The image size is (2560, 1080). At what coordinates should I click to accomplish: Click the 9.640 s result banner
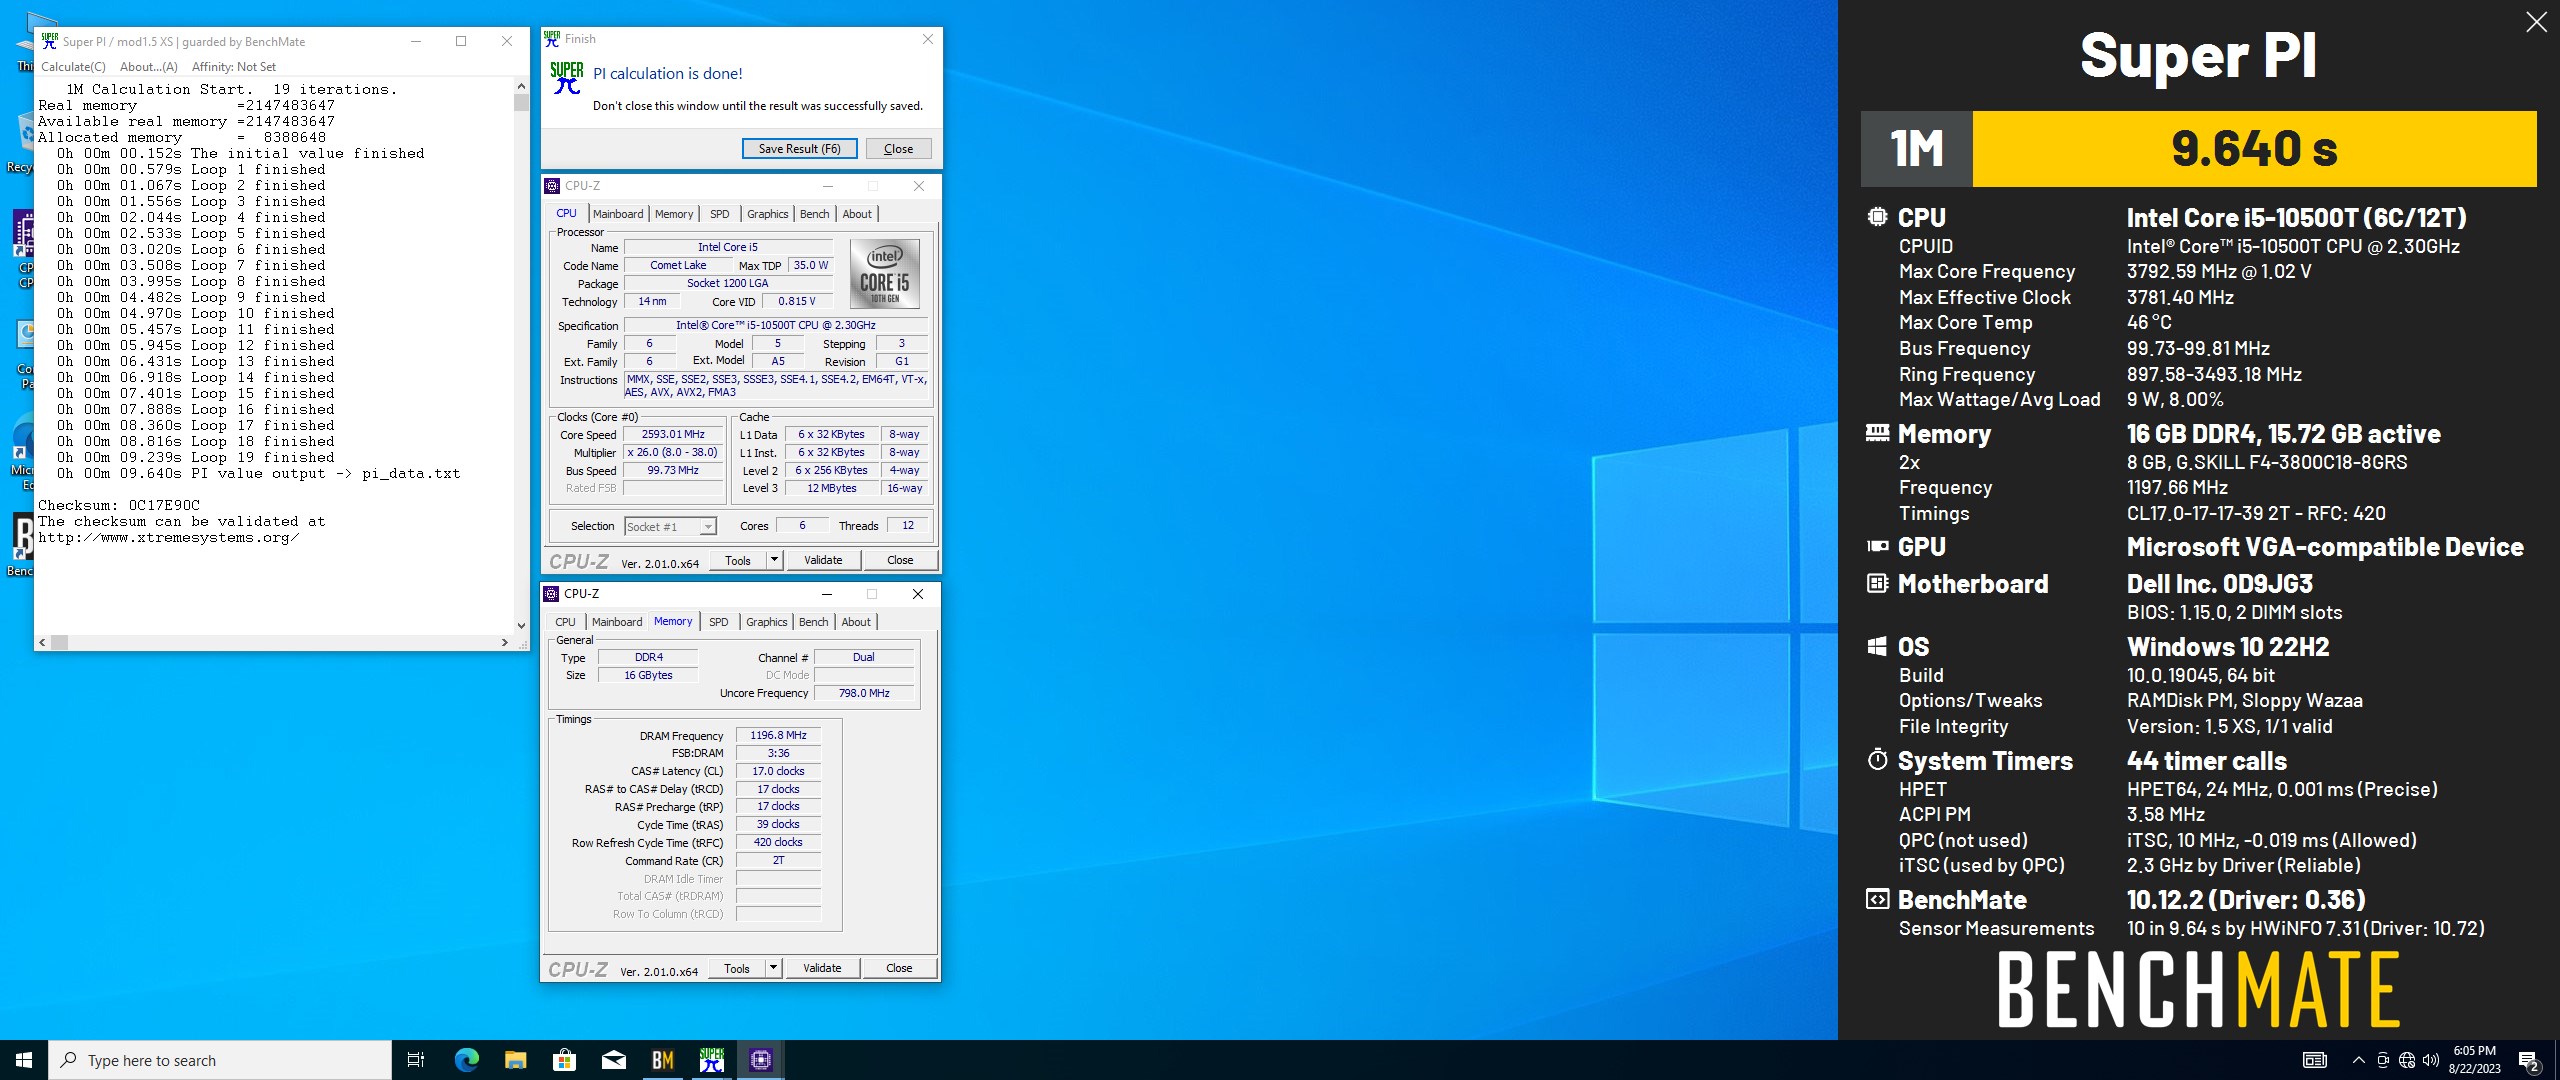tap(2254, 149)
